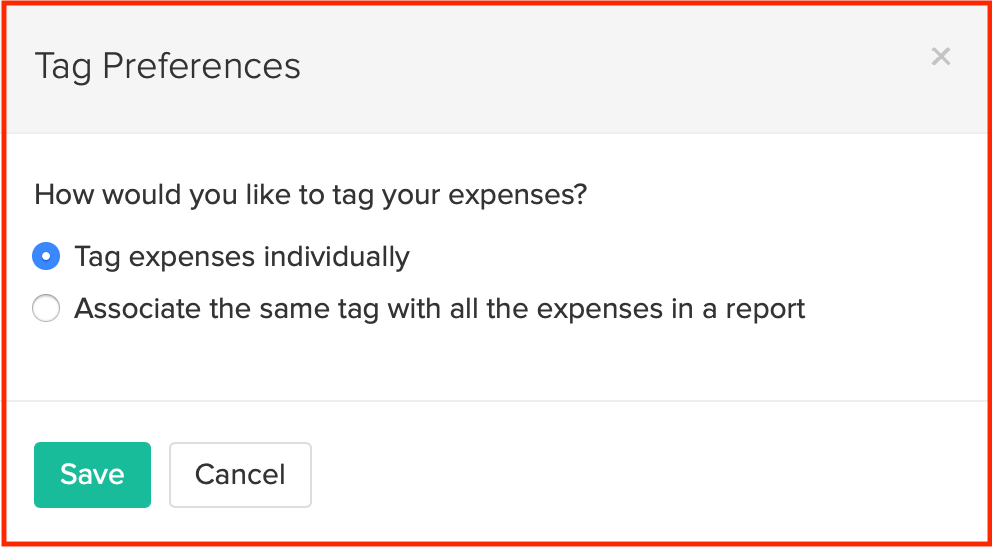Click the blue selected radio dot
The image size is (992, 548).
tap(46, 257)
